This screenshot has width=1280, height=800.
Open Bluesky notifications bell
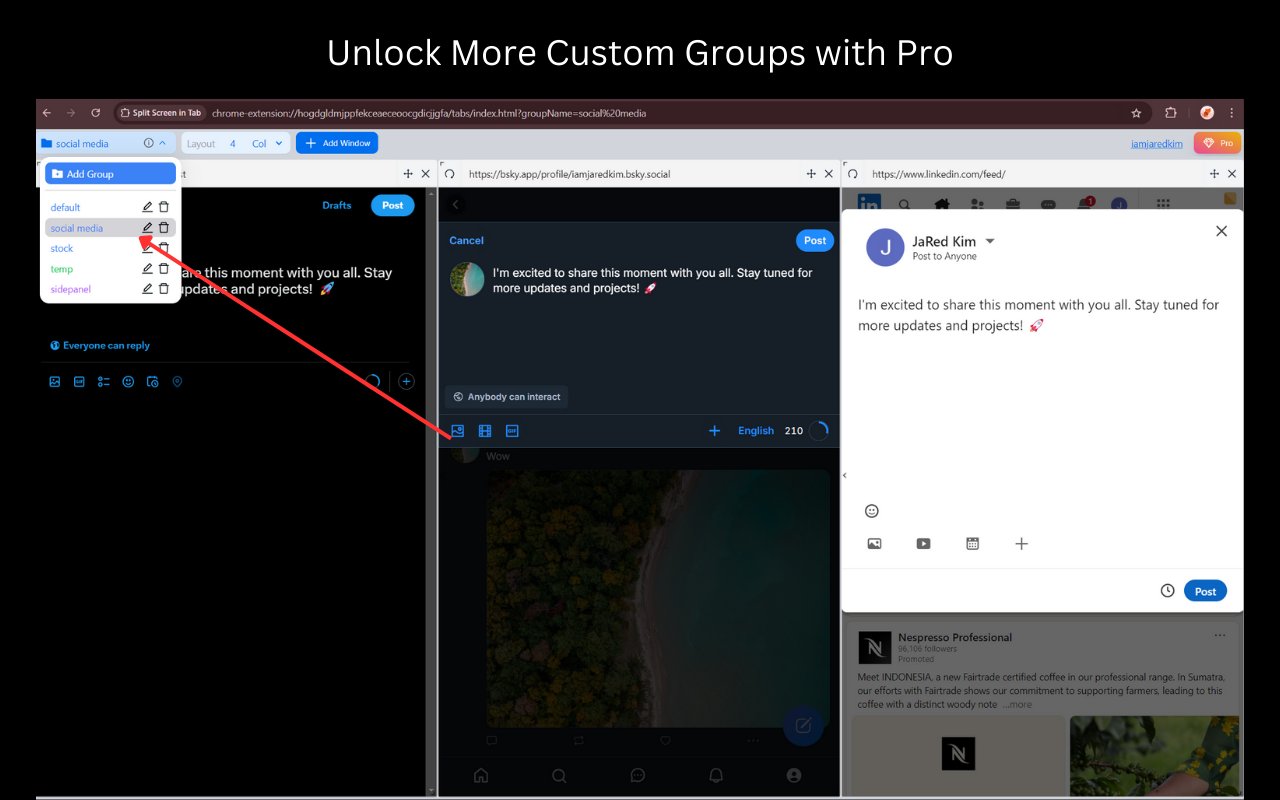716,775
